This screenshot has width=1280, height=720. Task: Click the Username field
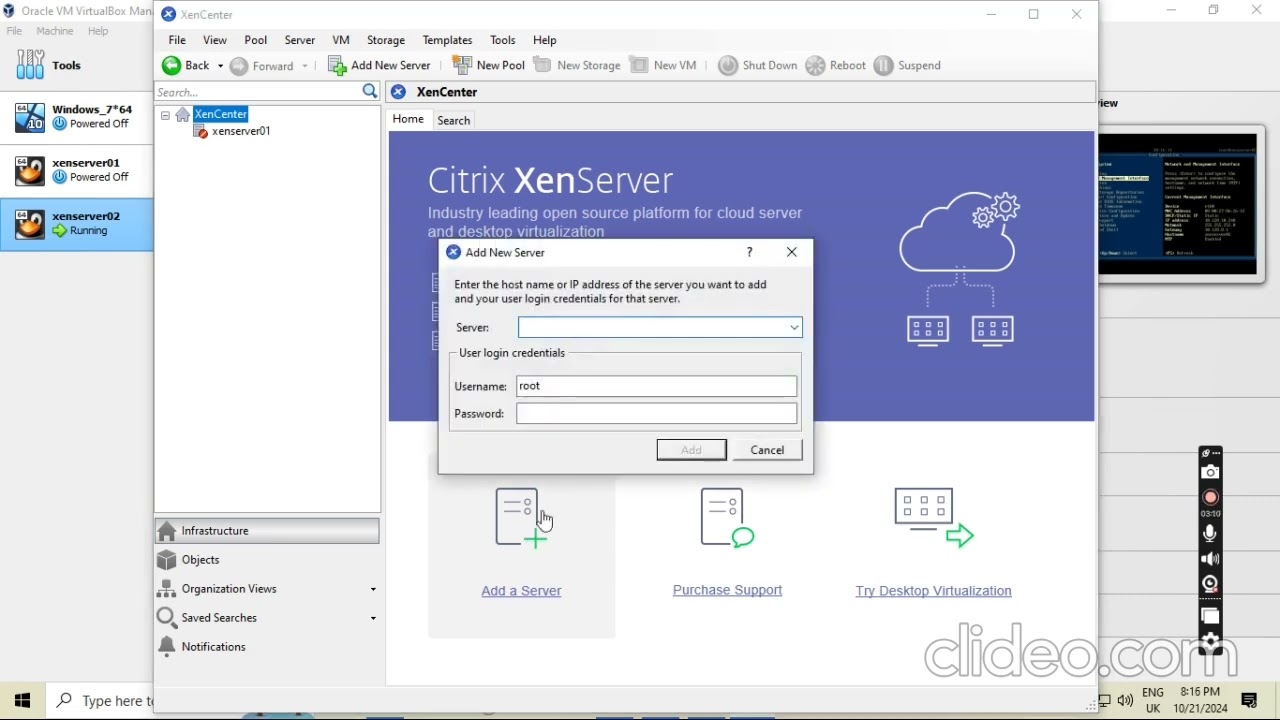pos(657,386)
